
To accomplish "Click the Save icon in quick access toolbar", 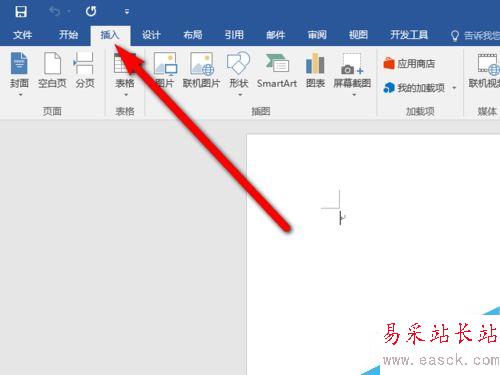I will coord(21,12).
